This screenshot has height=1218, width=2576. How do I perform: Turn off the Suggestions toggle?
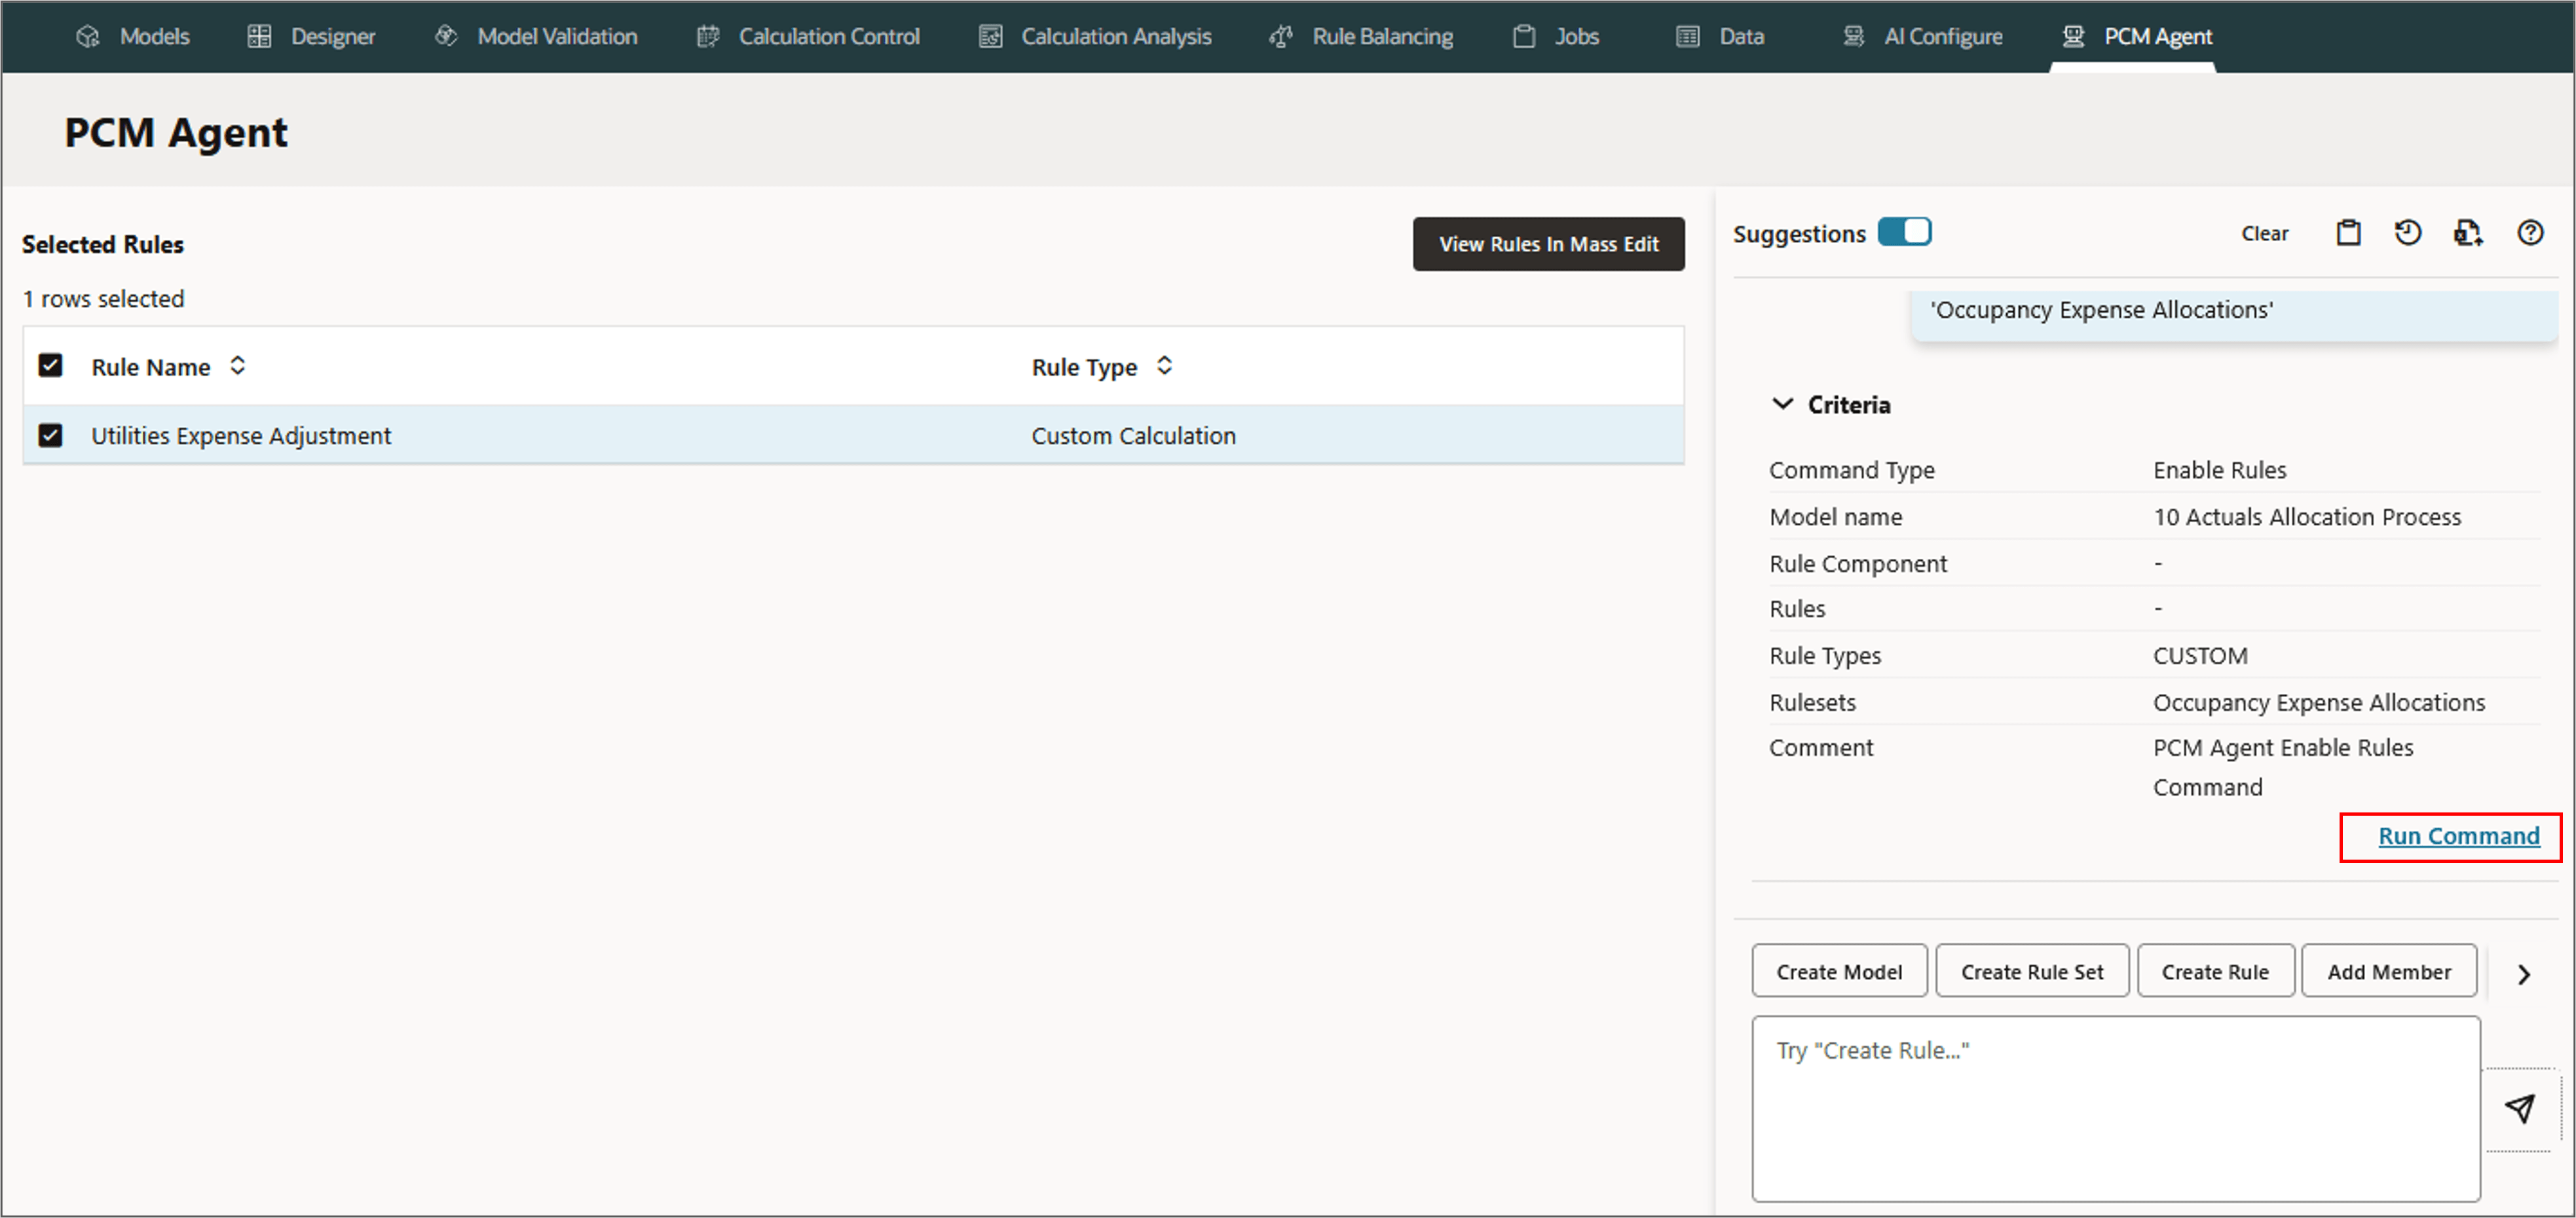click(1904, 232)
